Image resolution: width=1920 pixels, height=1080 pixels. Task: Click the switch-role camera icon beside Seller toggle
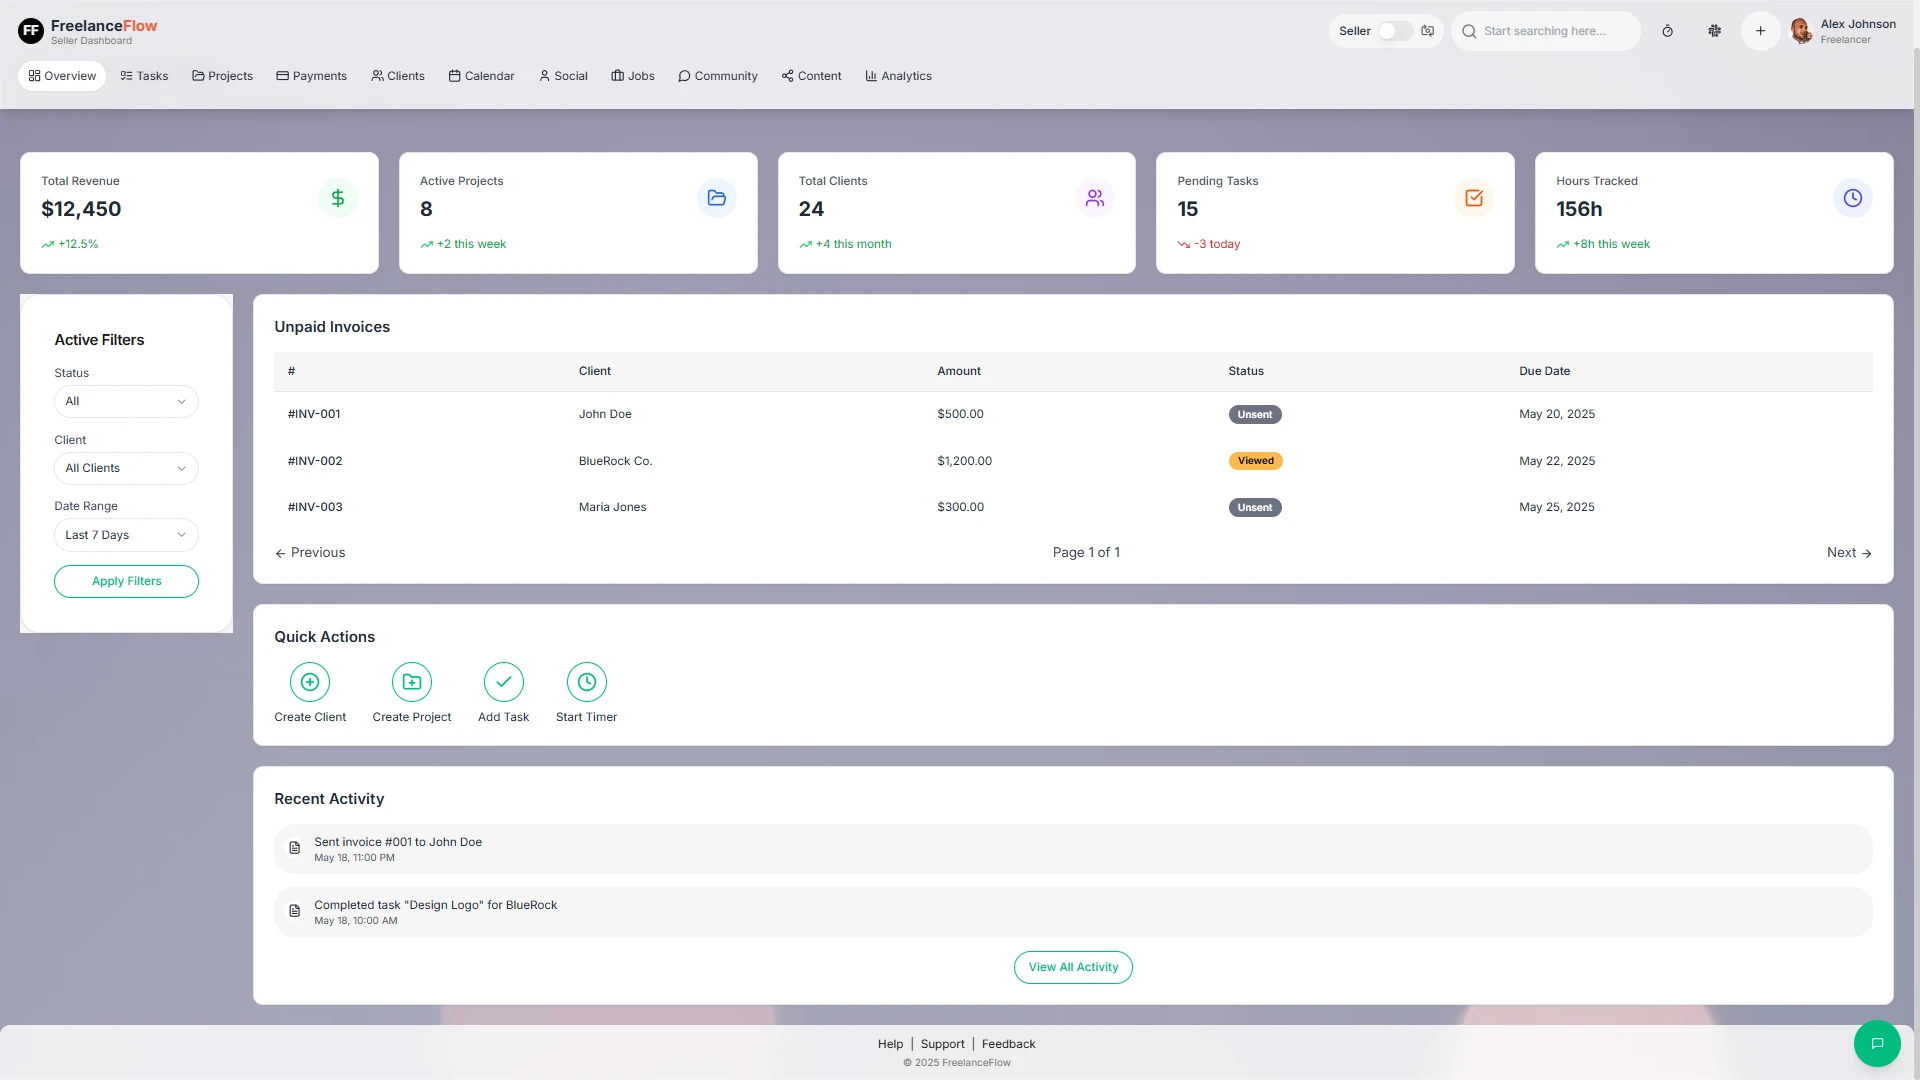1428,31
